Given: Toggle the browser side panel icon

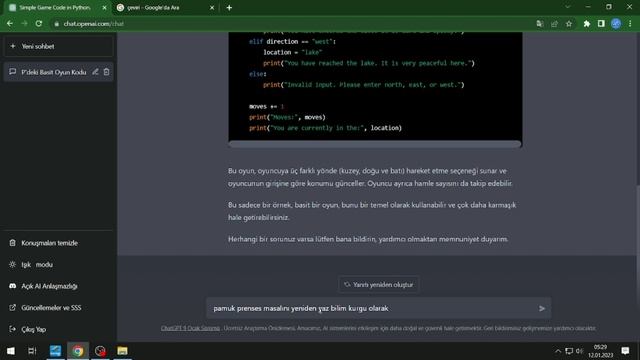Looking at the screenshot, I should [601, 24].
